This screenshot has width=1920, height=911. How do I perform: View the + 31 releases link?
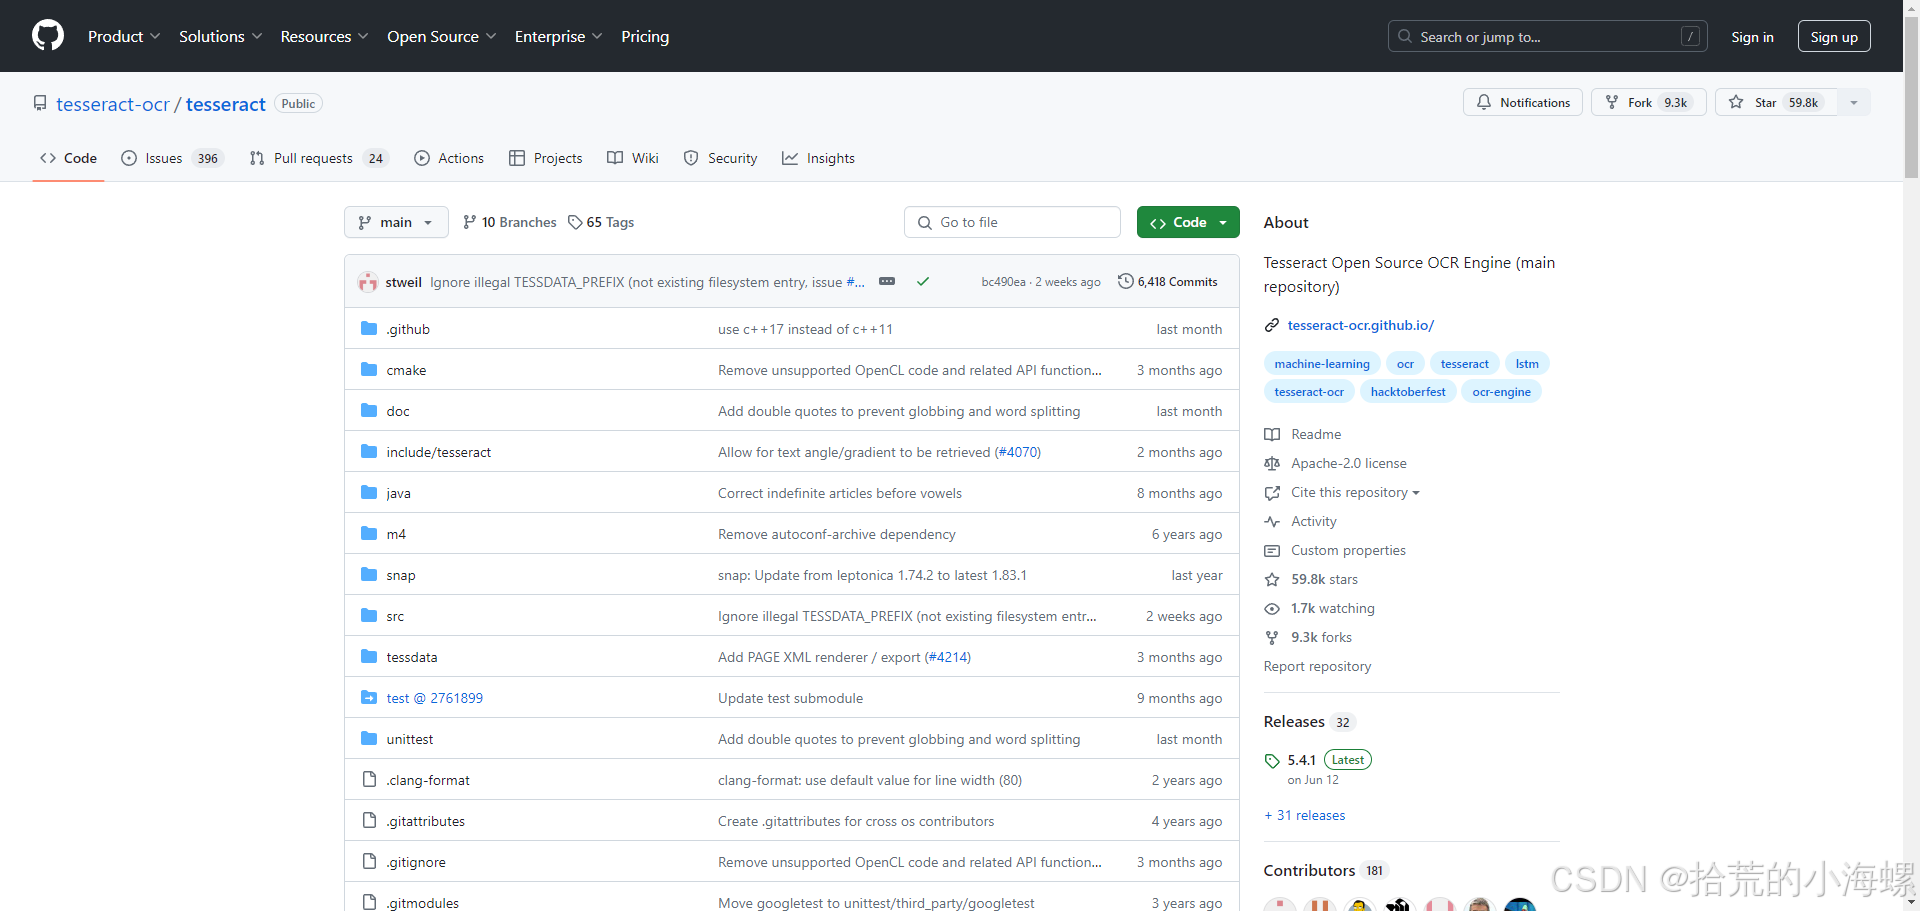click(1305, 815)
